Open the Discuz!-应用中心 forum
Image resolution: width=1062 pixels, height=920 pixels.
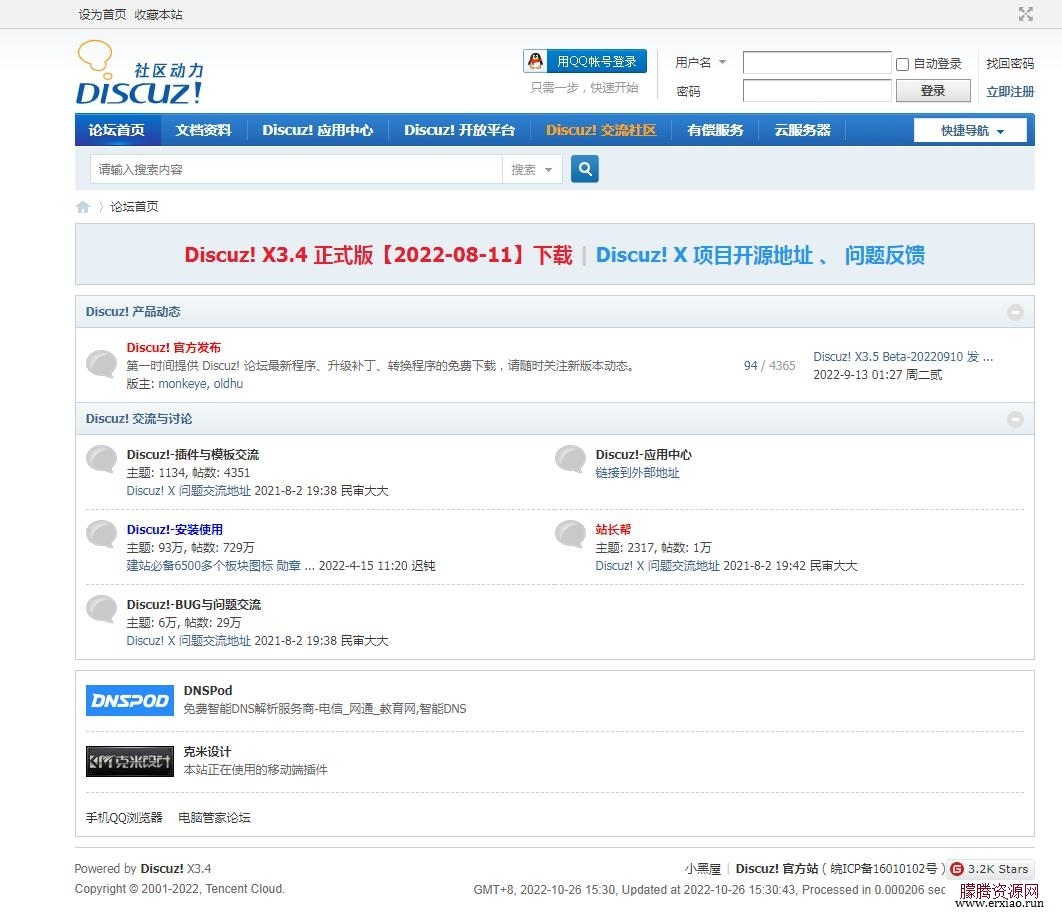coord(643,455)
